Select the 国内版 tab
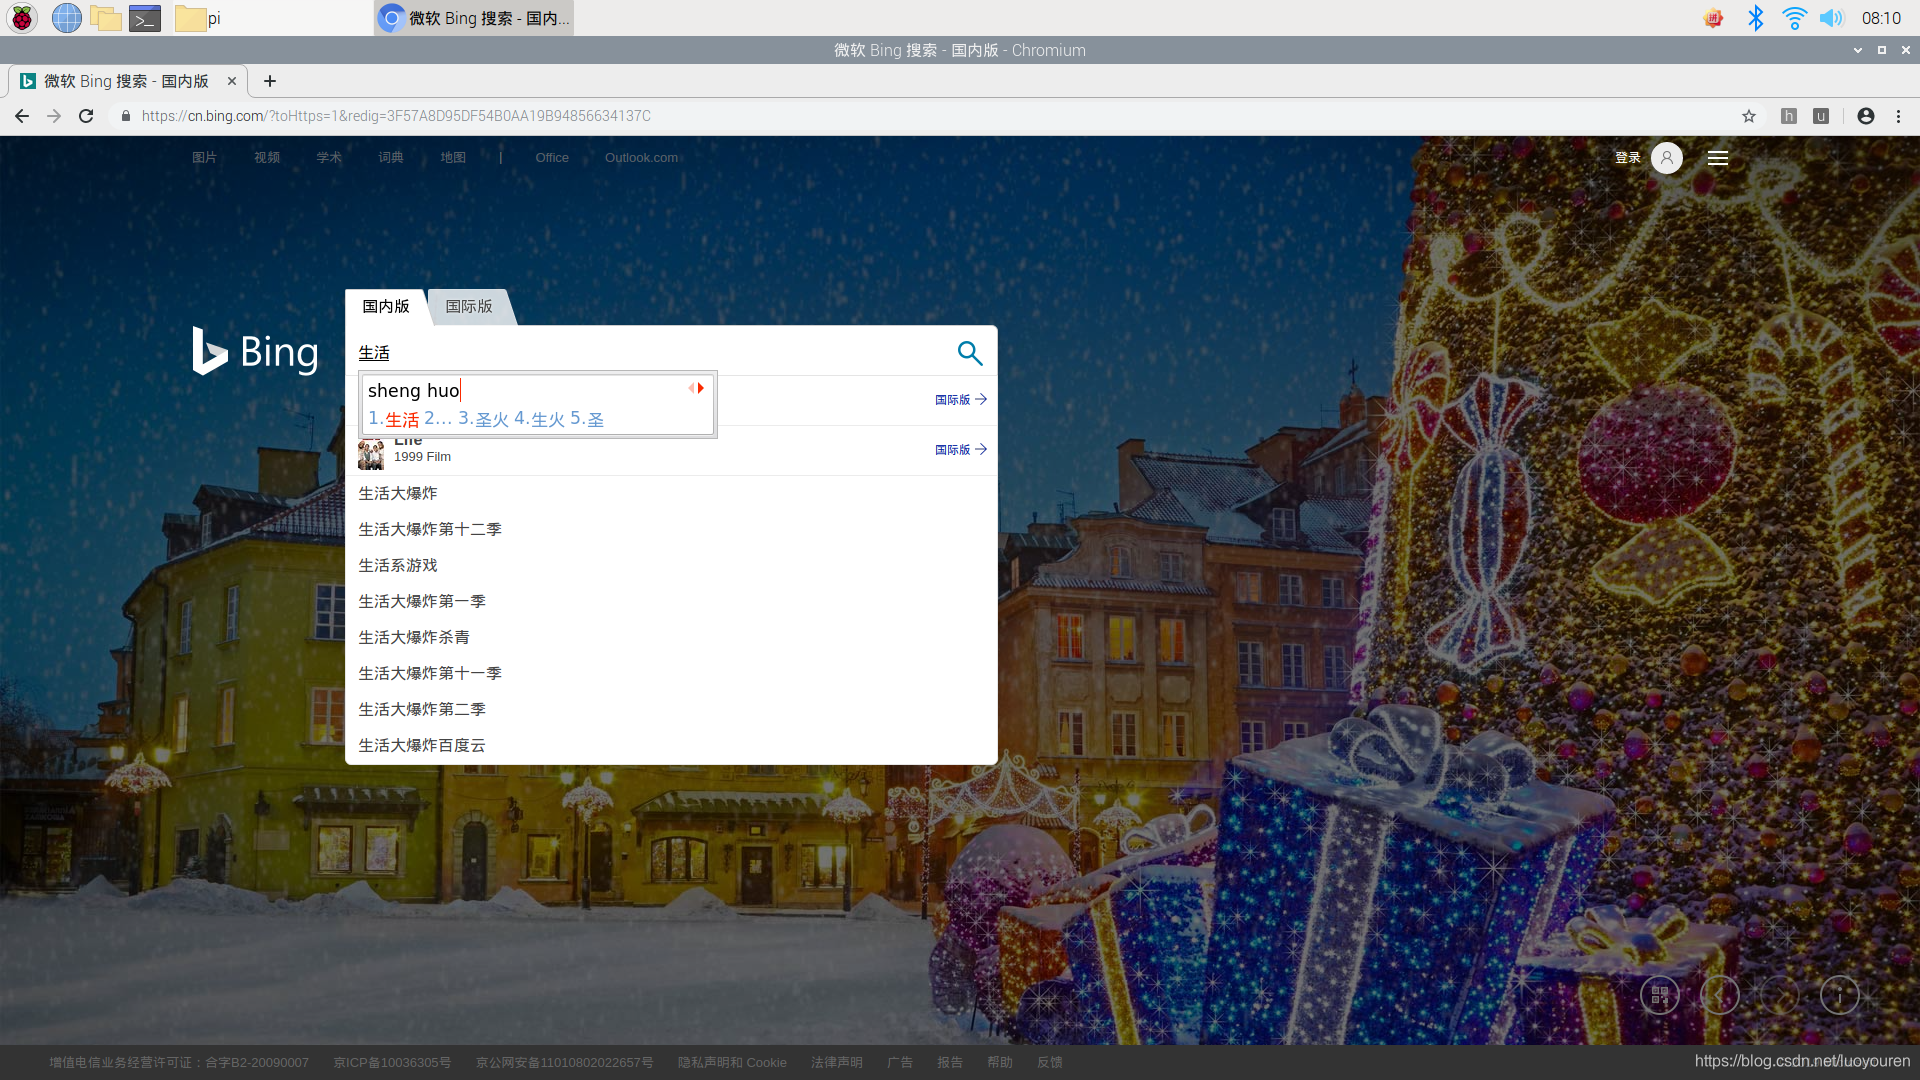This screenshot has height=1080, width=1920. 386,306
